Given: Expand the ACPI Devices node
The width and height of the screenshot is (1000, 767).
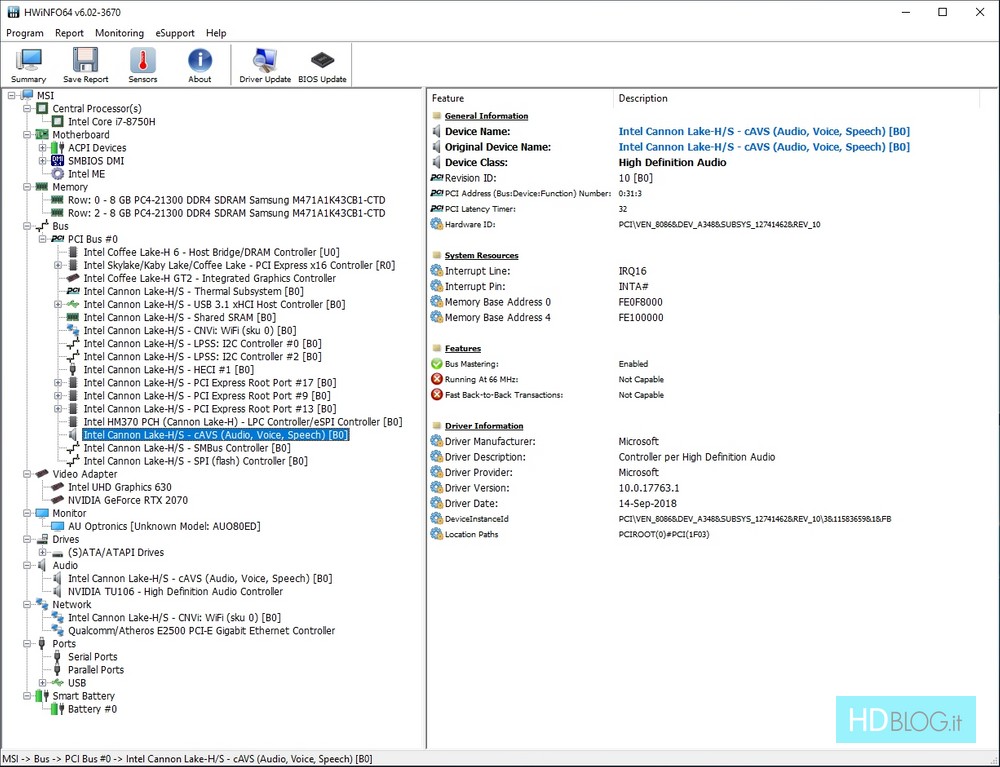Looking at the screenshot, I should tap(43, 148).
